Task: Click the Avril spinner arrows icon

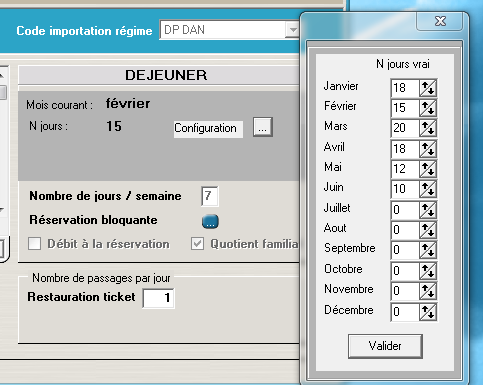Action: point(428,149)
